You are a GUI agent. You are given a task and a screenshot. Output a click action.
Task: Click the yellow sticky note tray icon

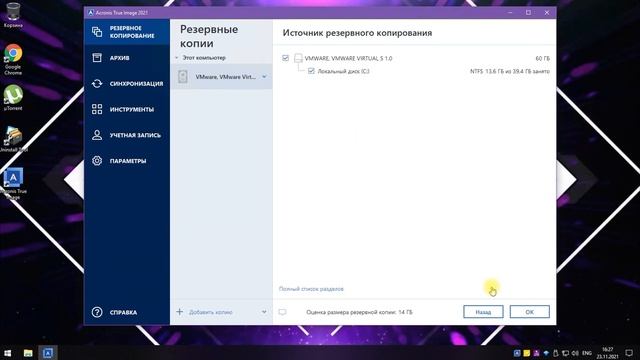click(x=527, y=353)
